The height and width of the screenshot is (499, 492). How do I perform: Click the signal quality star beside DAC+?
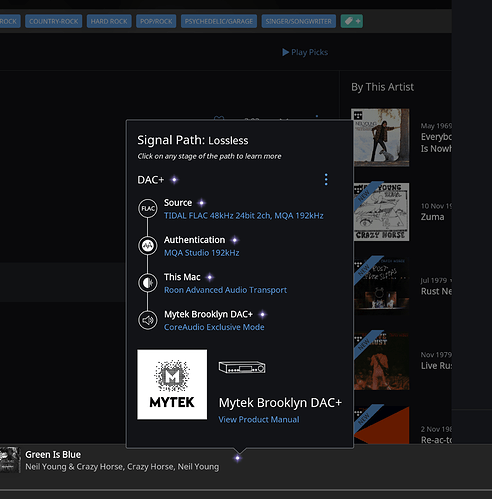coord(174,180)
